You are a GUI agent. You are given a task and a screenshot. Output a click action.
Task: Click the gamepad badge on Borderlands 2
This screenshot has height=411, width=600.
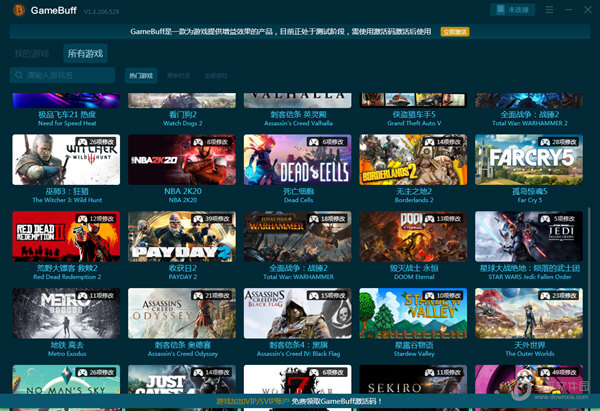tap(443, 142)
